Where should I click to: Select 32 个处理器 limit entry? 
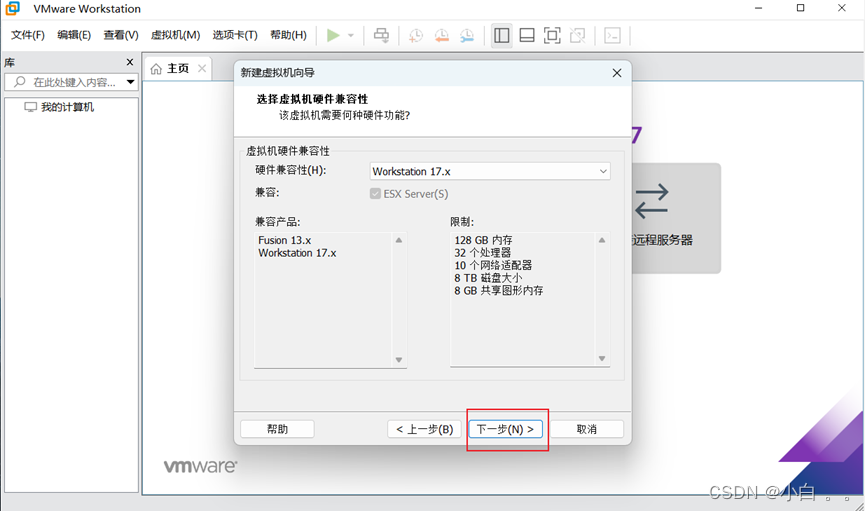click(483, 253)
